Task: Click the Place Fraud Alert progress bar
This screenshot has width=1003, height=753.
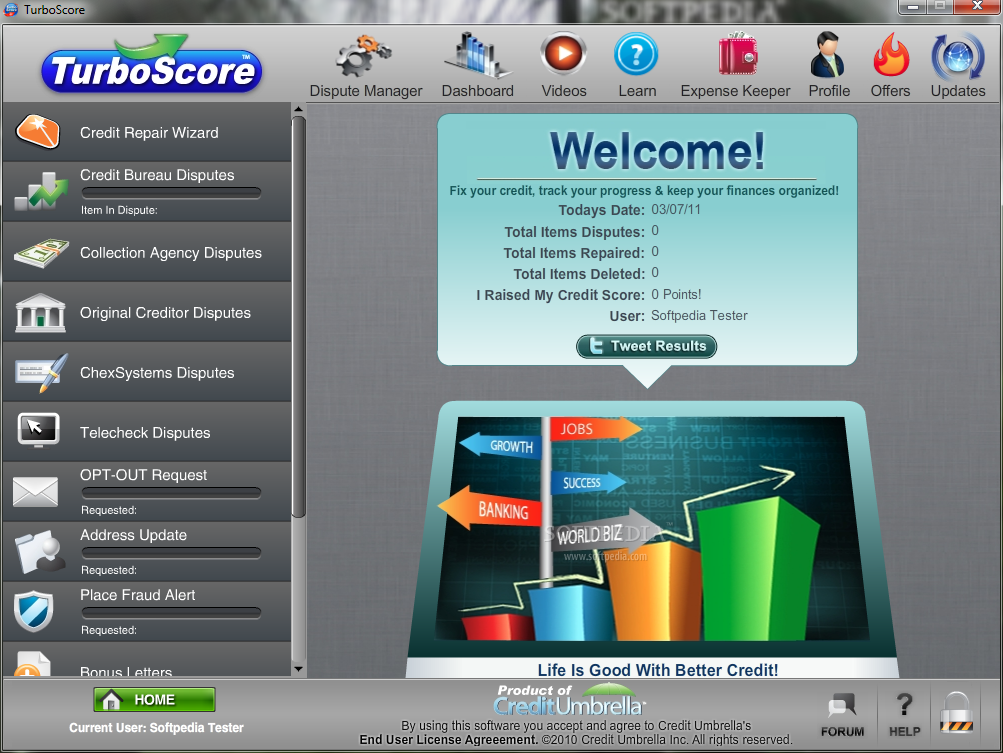Action: click(x=171, y=612)
